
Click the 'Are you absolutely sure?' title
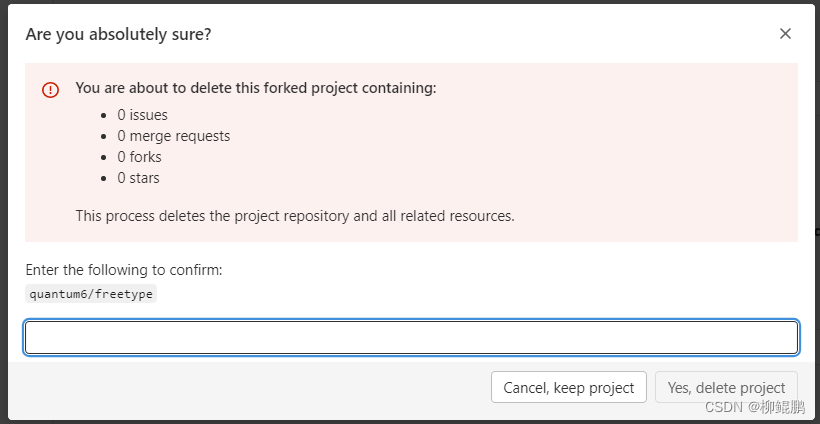click(118, 35)
